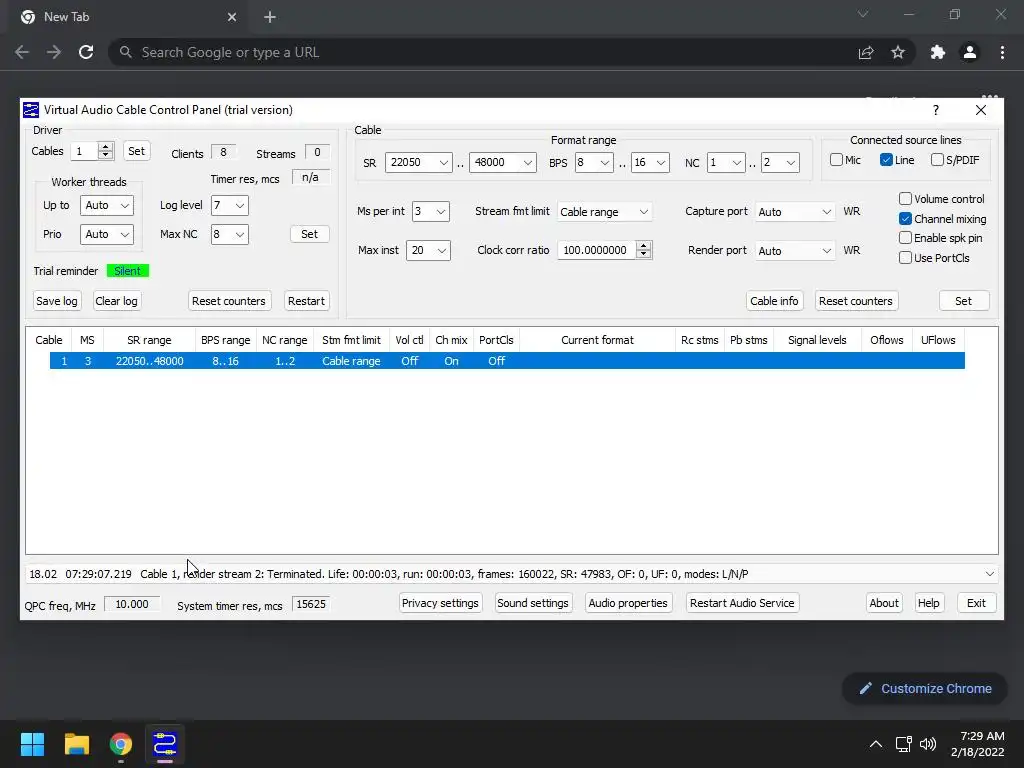This screenshot has height=768, width=1024.
Task: Click the volume icon in system tray
Action: pos(927,744)
